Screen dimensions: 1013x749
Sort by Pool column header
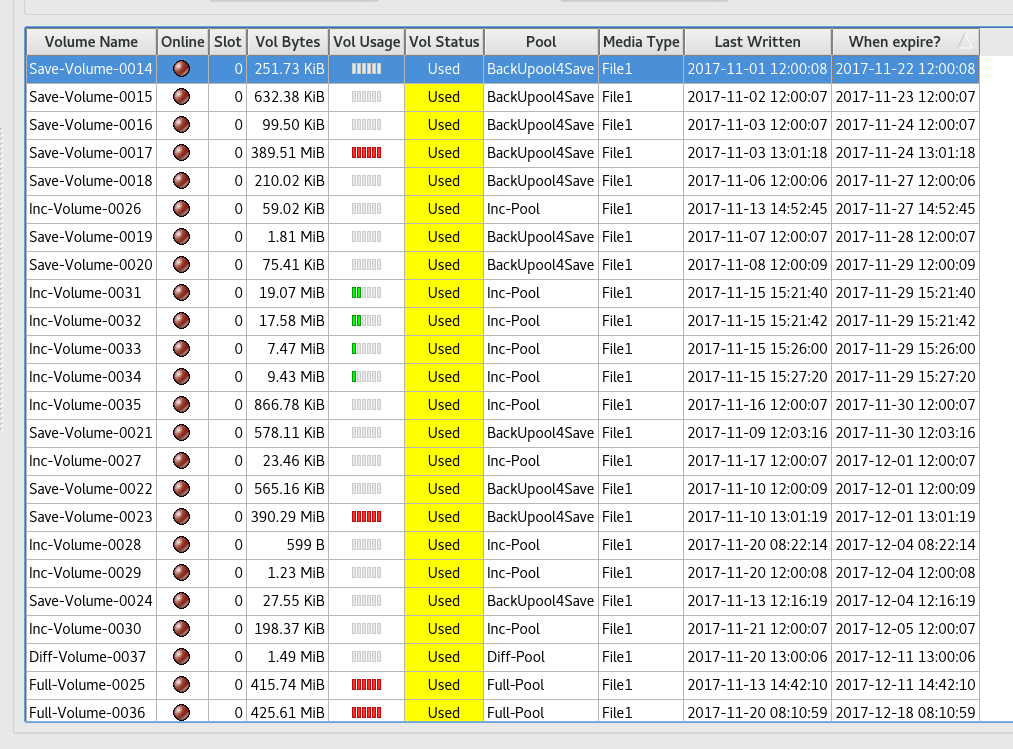coord(541,42)
